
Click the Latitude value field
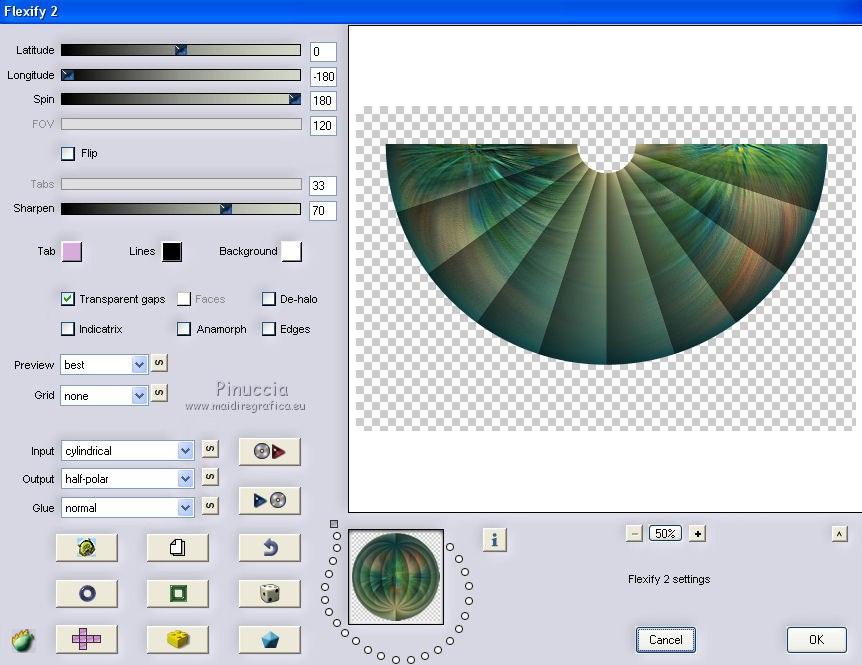point(323,52)
